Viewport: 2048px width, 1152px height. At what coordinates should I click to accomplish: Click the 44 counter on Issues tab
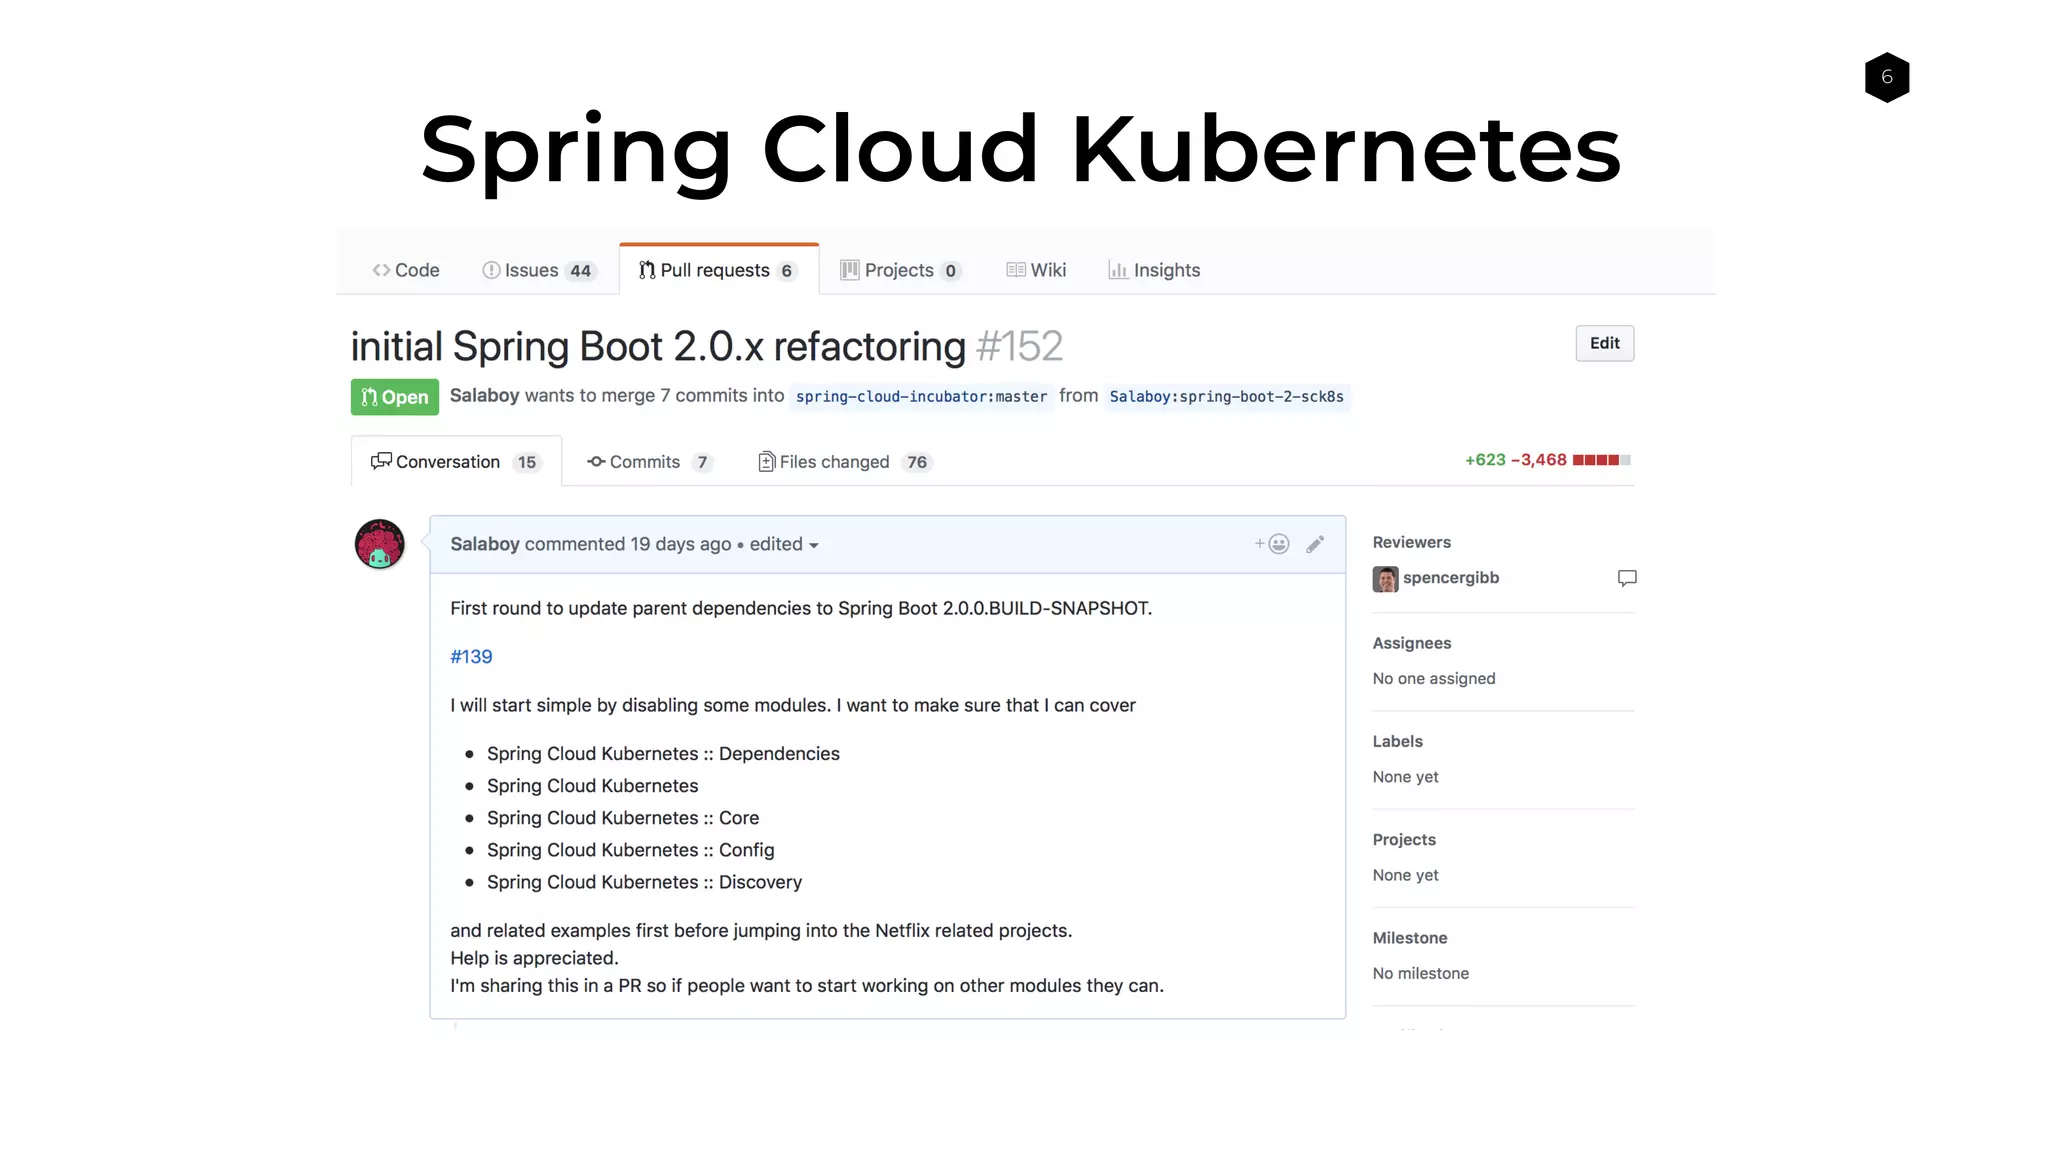coord(581,271)
